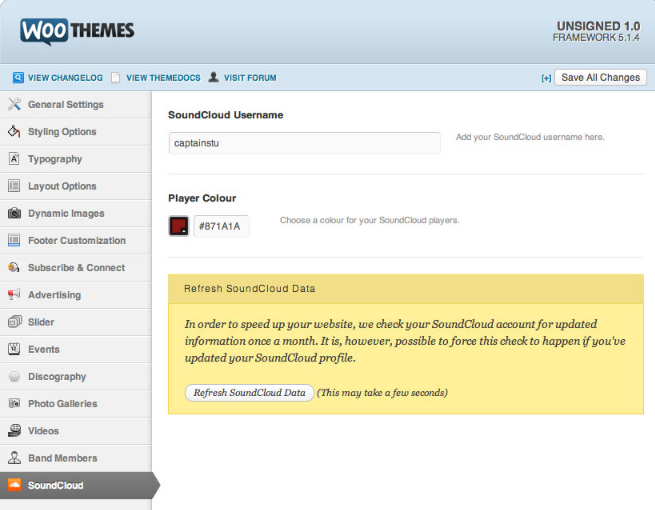Click the Subscribe & Connect icon
655x510 pixels.
tap(14, 267)
